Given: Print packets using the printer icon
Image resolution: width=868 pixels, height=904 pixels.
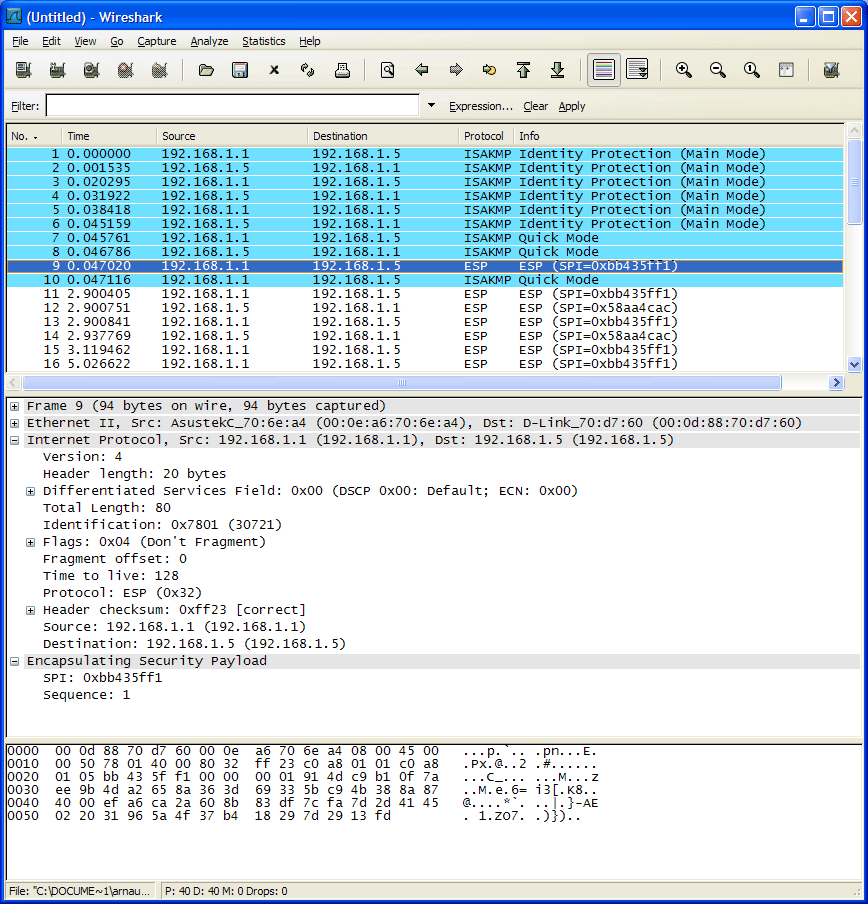Looking at the screenshot, I should click(x=342, y=70).
